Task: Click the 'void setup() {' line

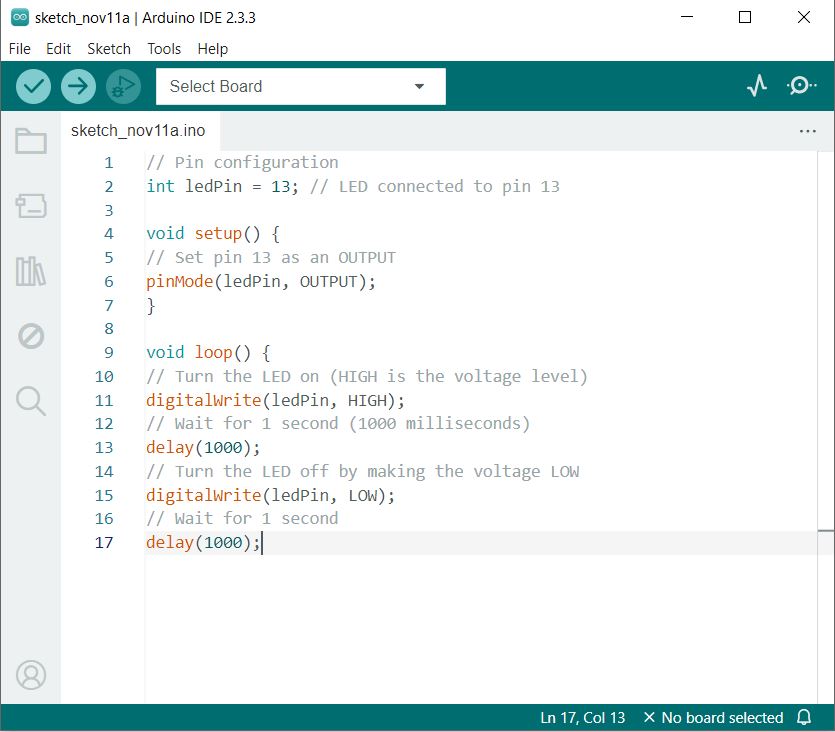Action: (213, 234)
